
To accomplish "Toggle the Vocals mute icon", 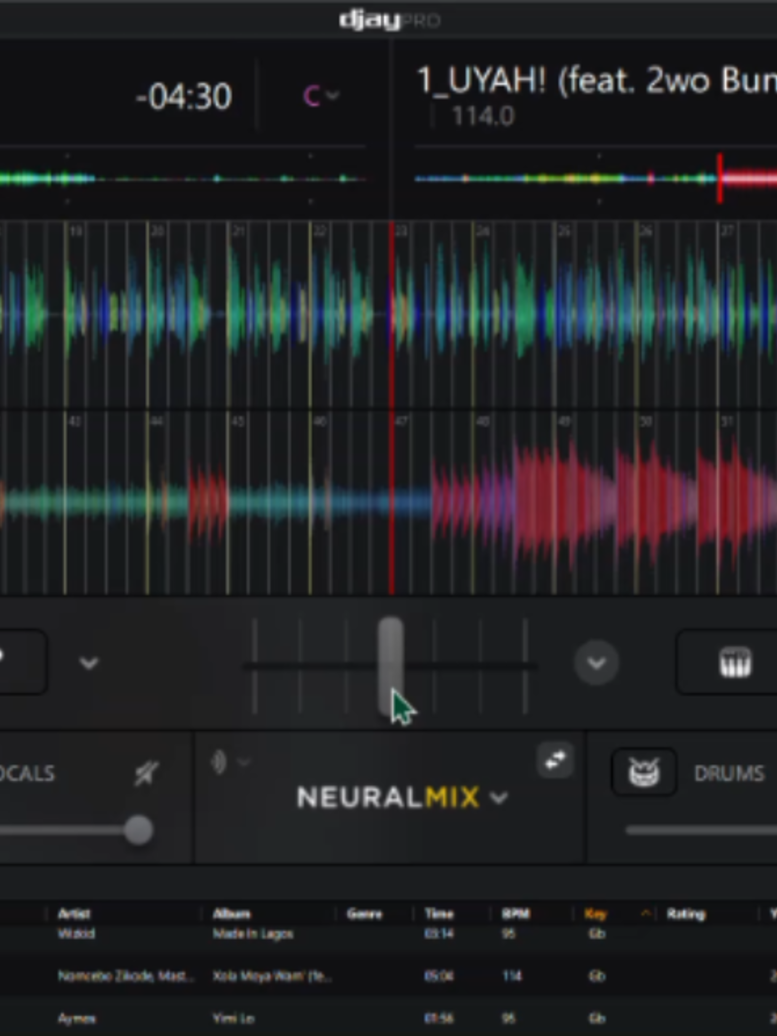I will (x=146, y=773).
